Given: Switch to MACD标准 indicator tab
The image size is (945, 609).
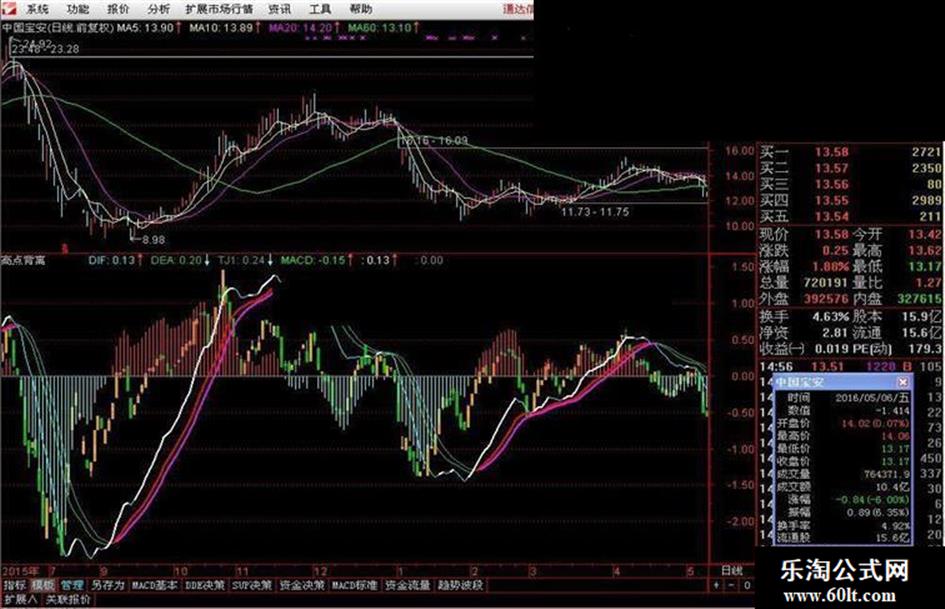Looking at the screenshot, I should click(354, 585).
